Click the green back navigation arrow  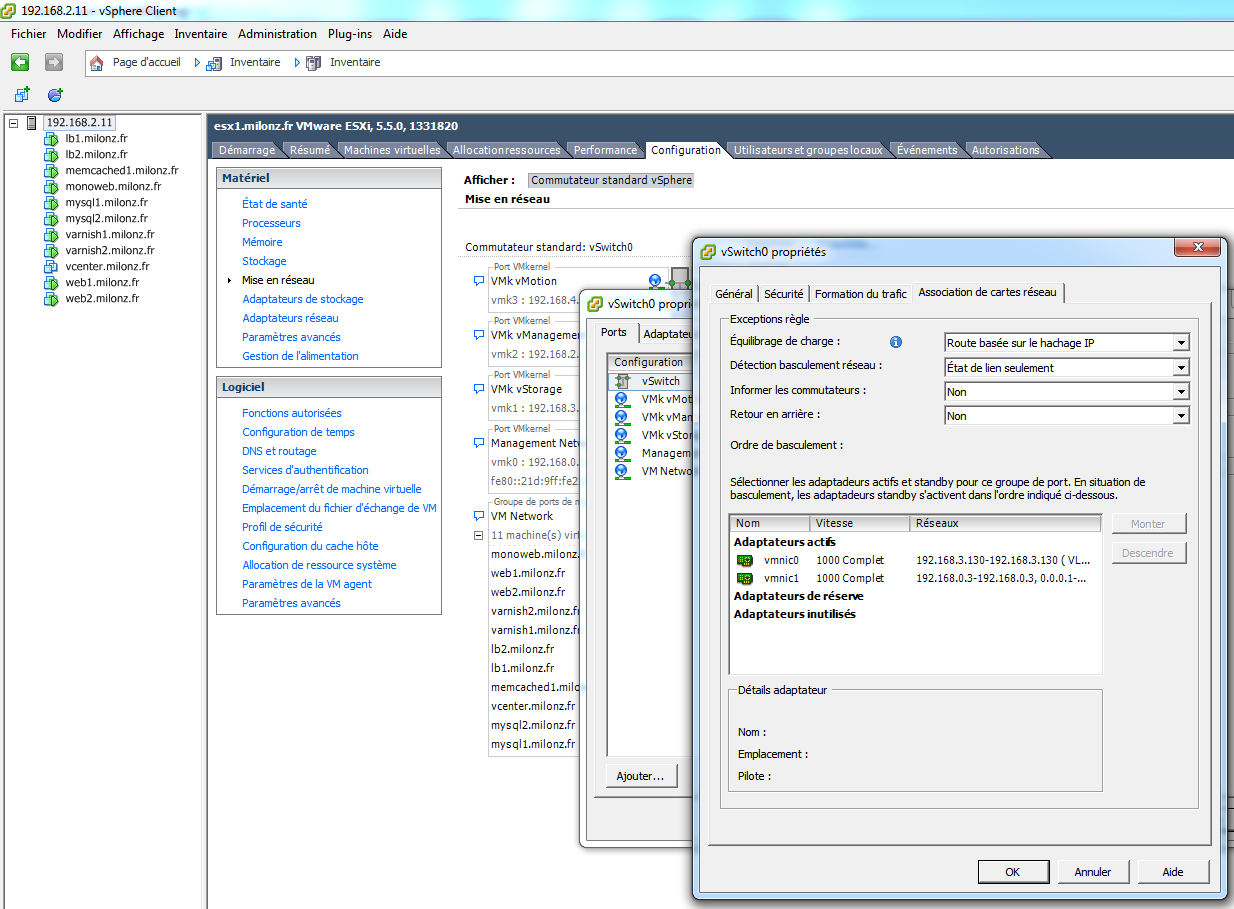(20, 62)
